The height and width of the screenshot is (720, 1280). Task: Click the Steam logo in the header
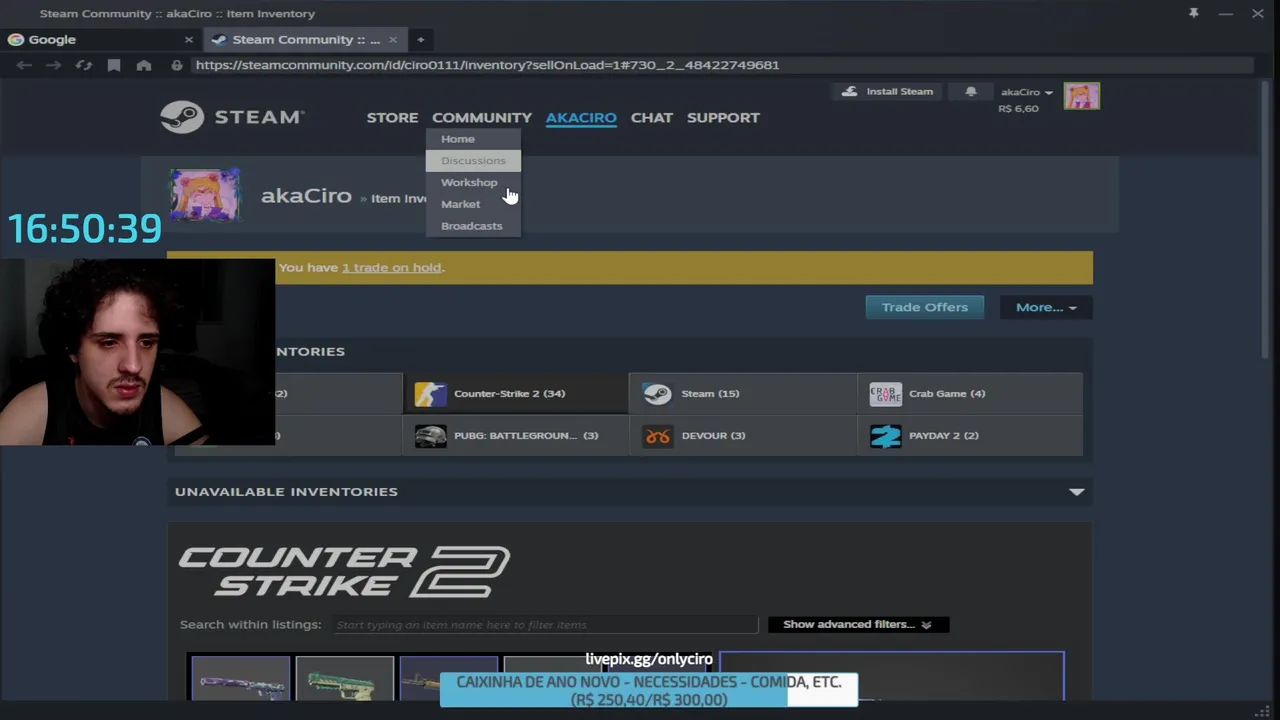[x=232, y=117]
